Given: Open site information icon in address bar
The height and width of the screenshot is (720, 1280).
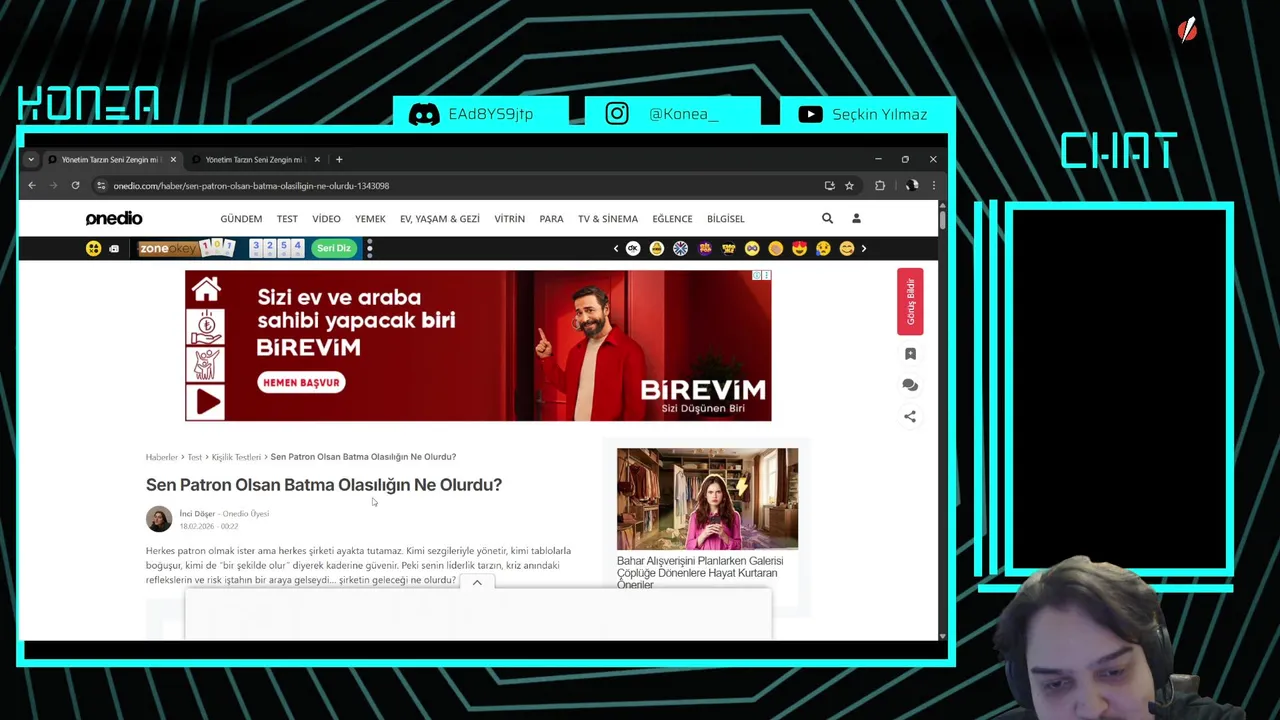Looking at the screenshot, I should (x=101, y=185).
